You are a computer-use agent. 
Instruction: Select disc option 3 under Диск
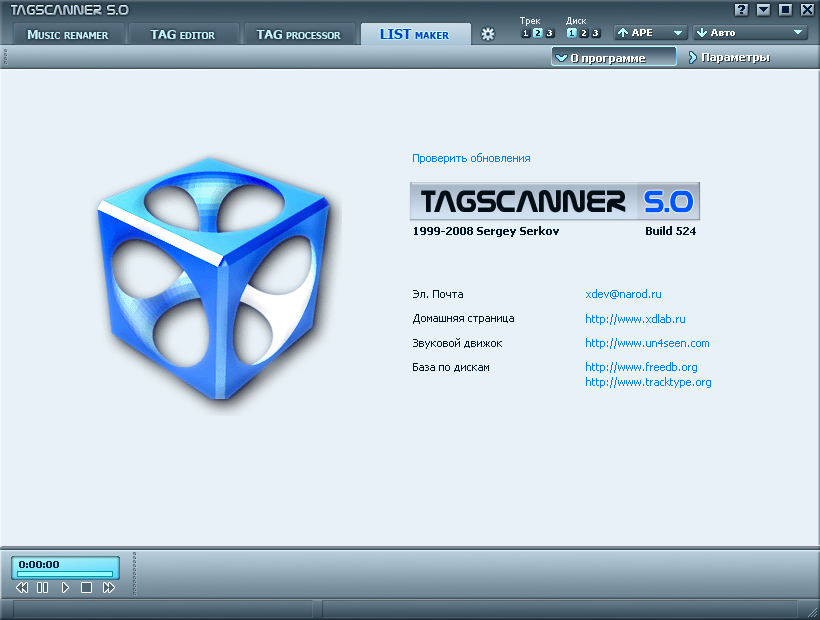pyautogui.click(x=595, y=33)
